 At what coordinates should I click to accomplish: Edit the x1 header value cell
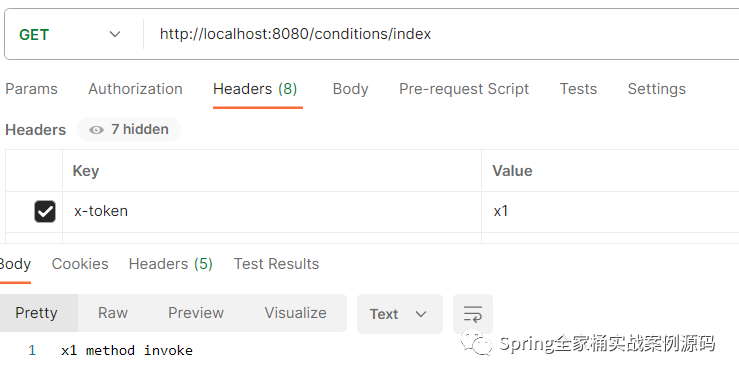click(610, 211)
